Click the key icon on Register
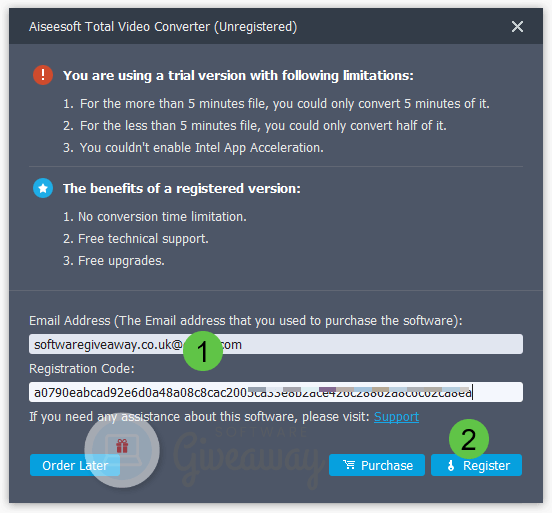Viewport: 552px width, 513px height. (x=451, y=465)
